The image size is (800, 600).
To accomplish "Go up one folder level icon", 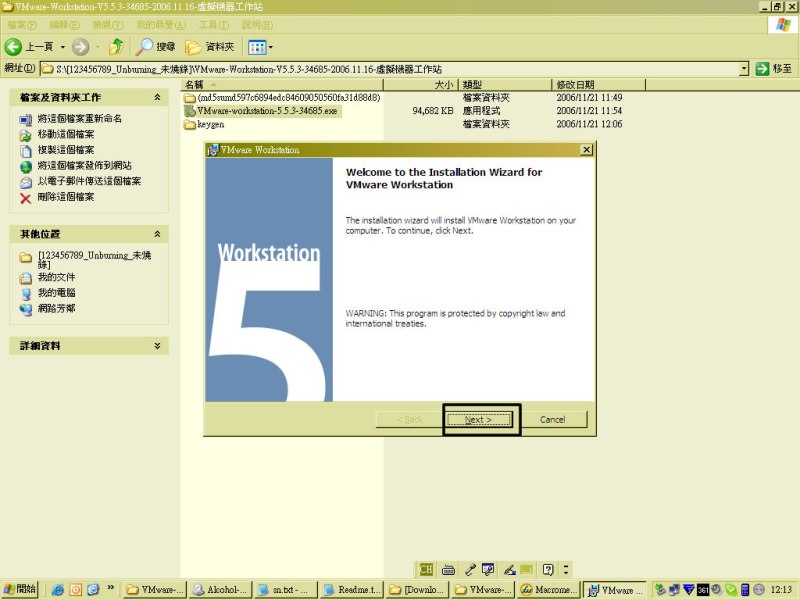I will click(x=116, y=47).
